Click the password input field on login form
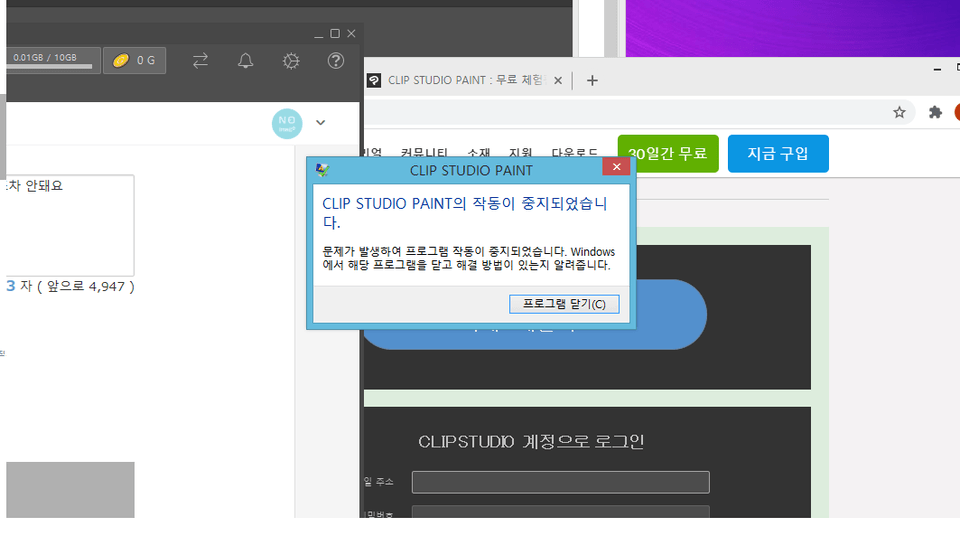The height and width of the screenshot is (536, 960). point(561,512)
